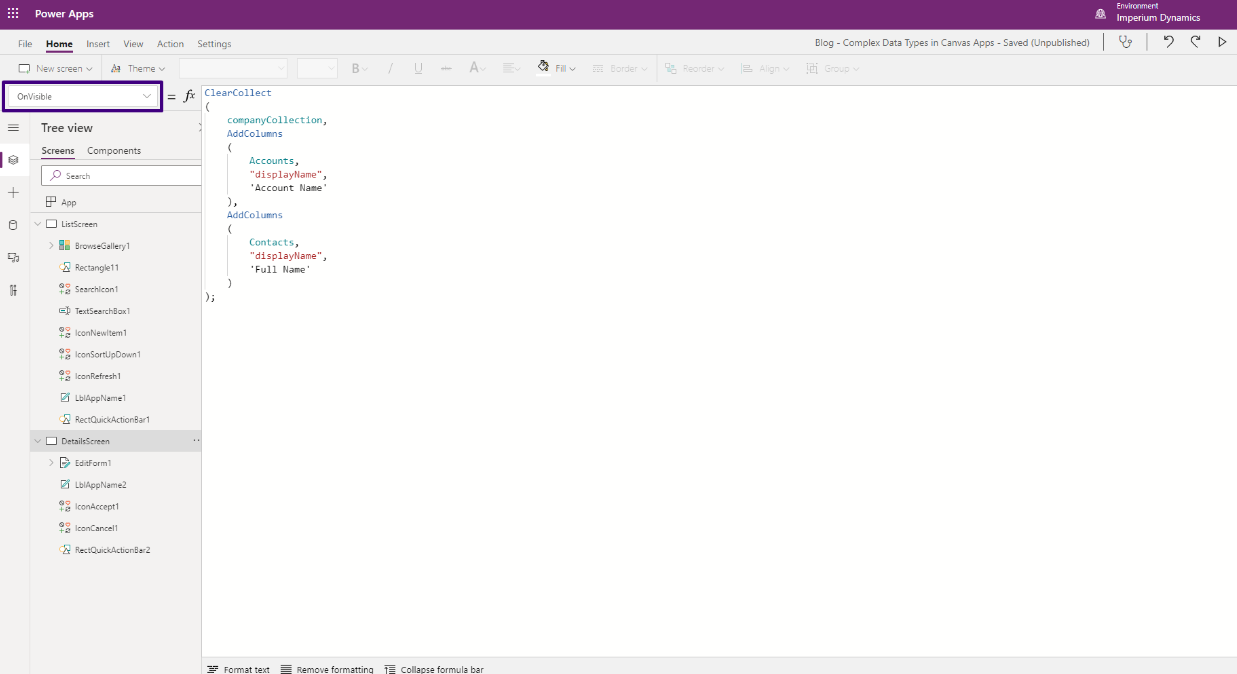Open the Data sources sidebar icon
Viewport: 1237px width, 674px height.
(13, 225)
